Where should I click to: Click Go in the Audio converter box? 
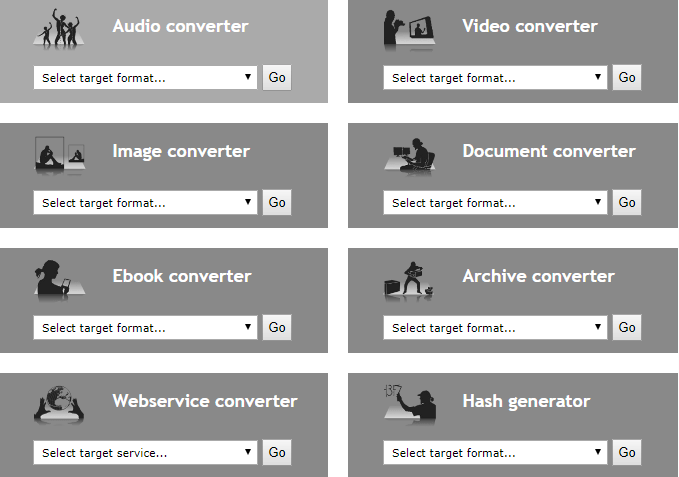tap(277, 77)
